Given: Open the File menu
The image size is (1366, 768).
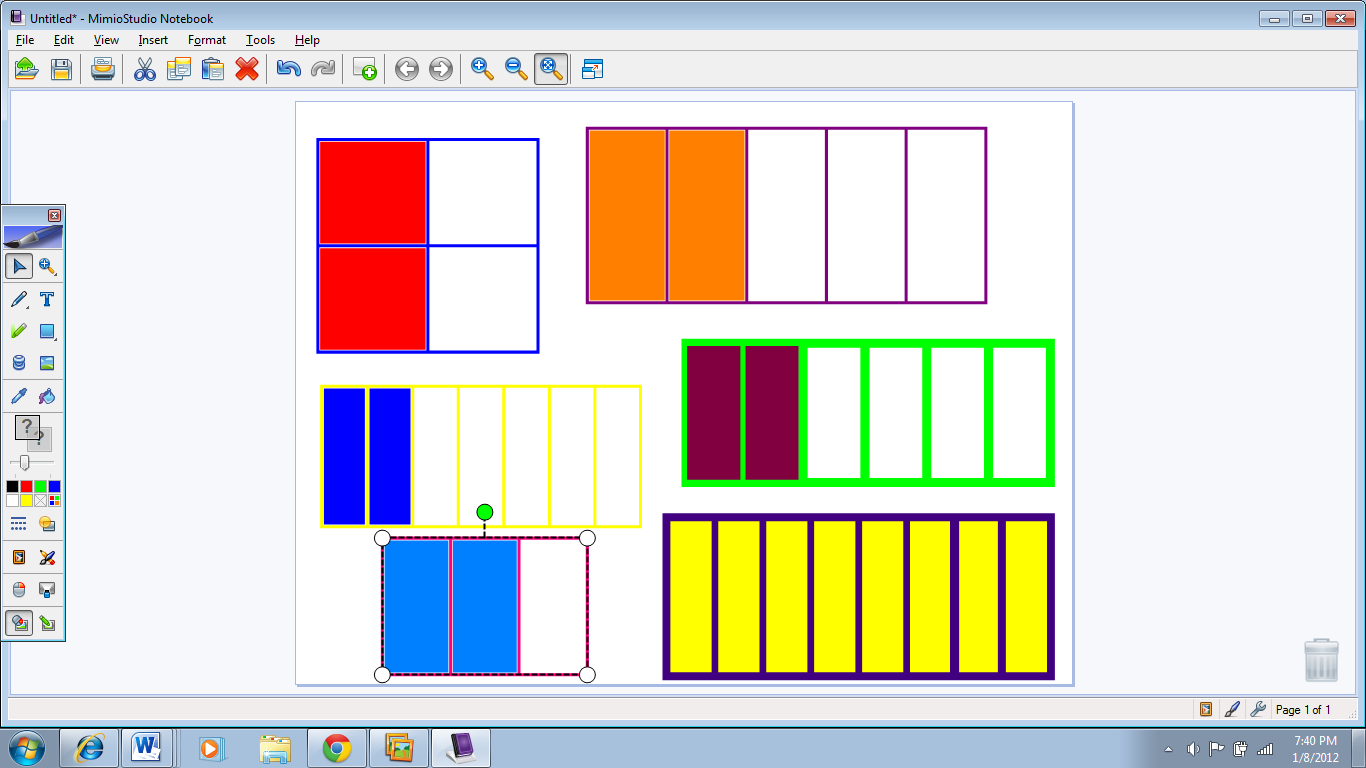Looking at the screenshot, I should (x=25, y=40).
